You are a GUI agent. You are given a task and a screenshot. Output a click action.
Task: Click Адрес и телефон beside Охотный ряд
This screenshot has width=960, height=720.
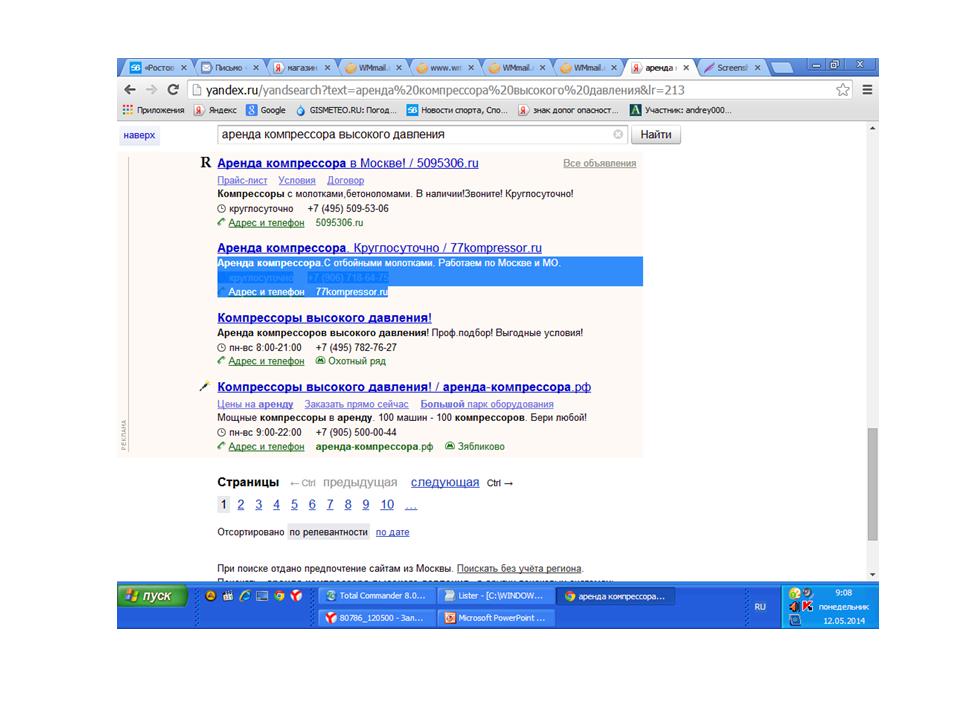tap(266, 361)
